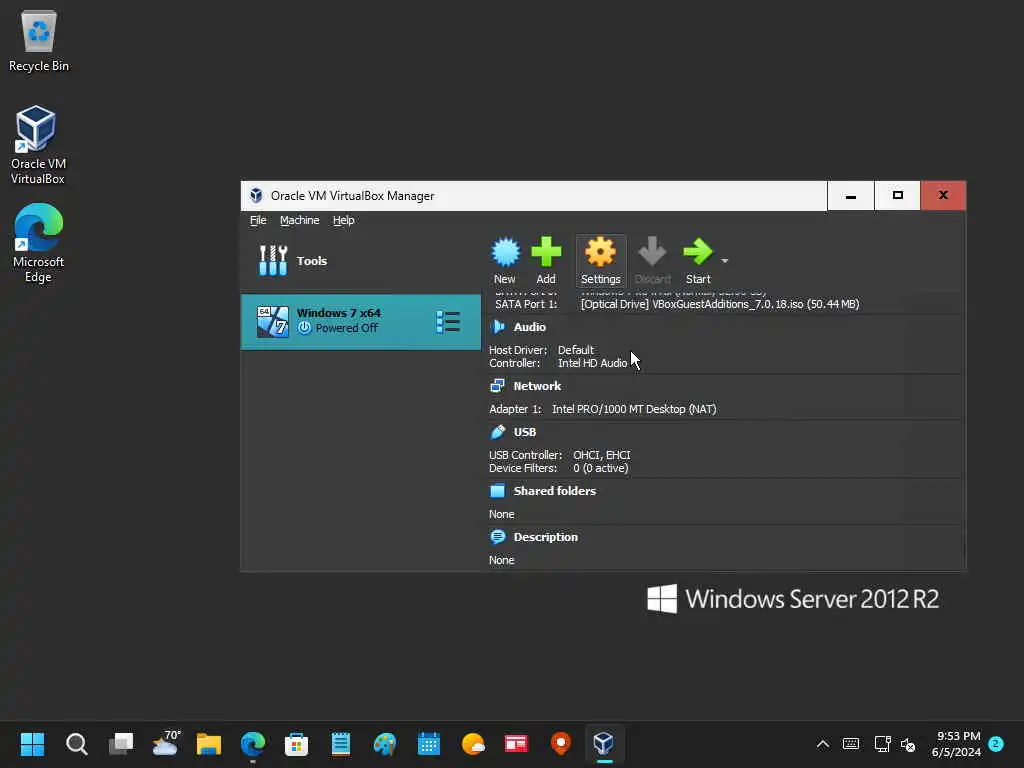
Task: Click the Powered Off status text
Action: 346,328
